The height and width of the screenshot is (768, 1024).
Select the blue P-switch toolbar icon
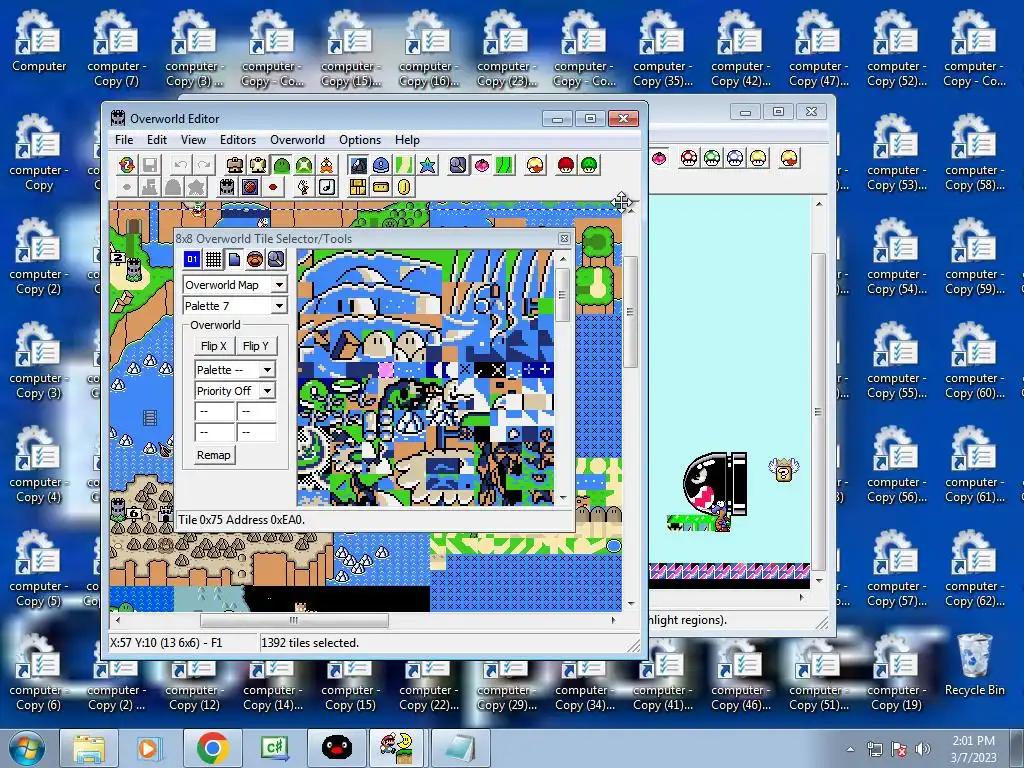[x=381, y=165]
